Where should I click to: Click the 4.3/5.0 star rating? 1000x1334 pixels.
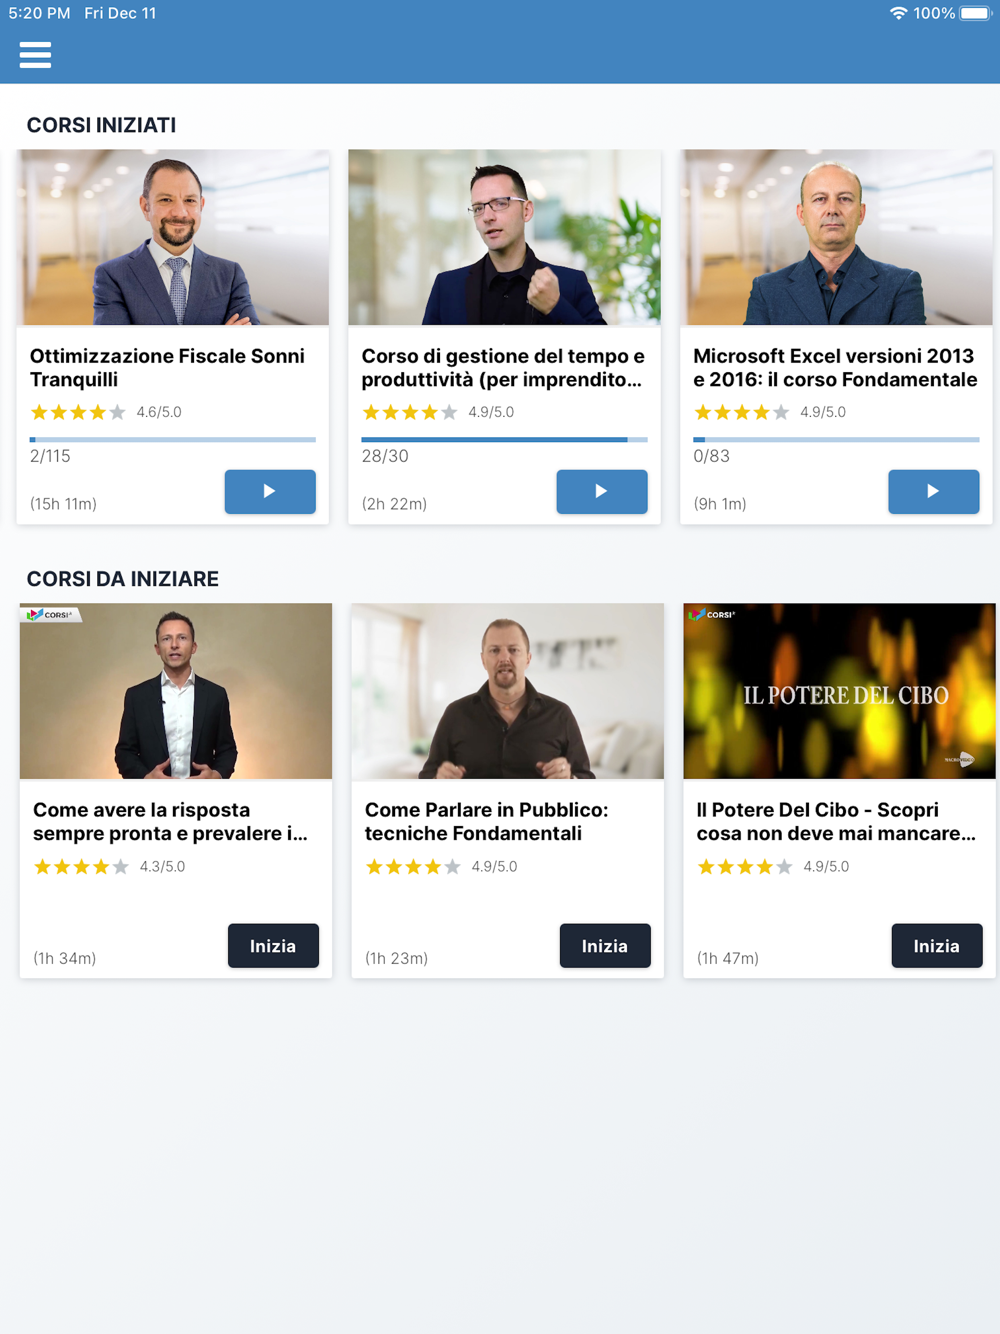pos(81,866)
